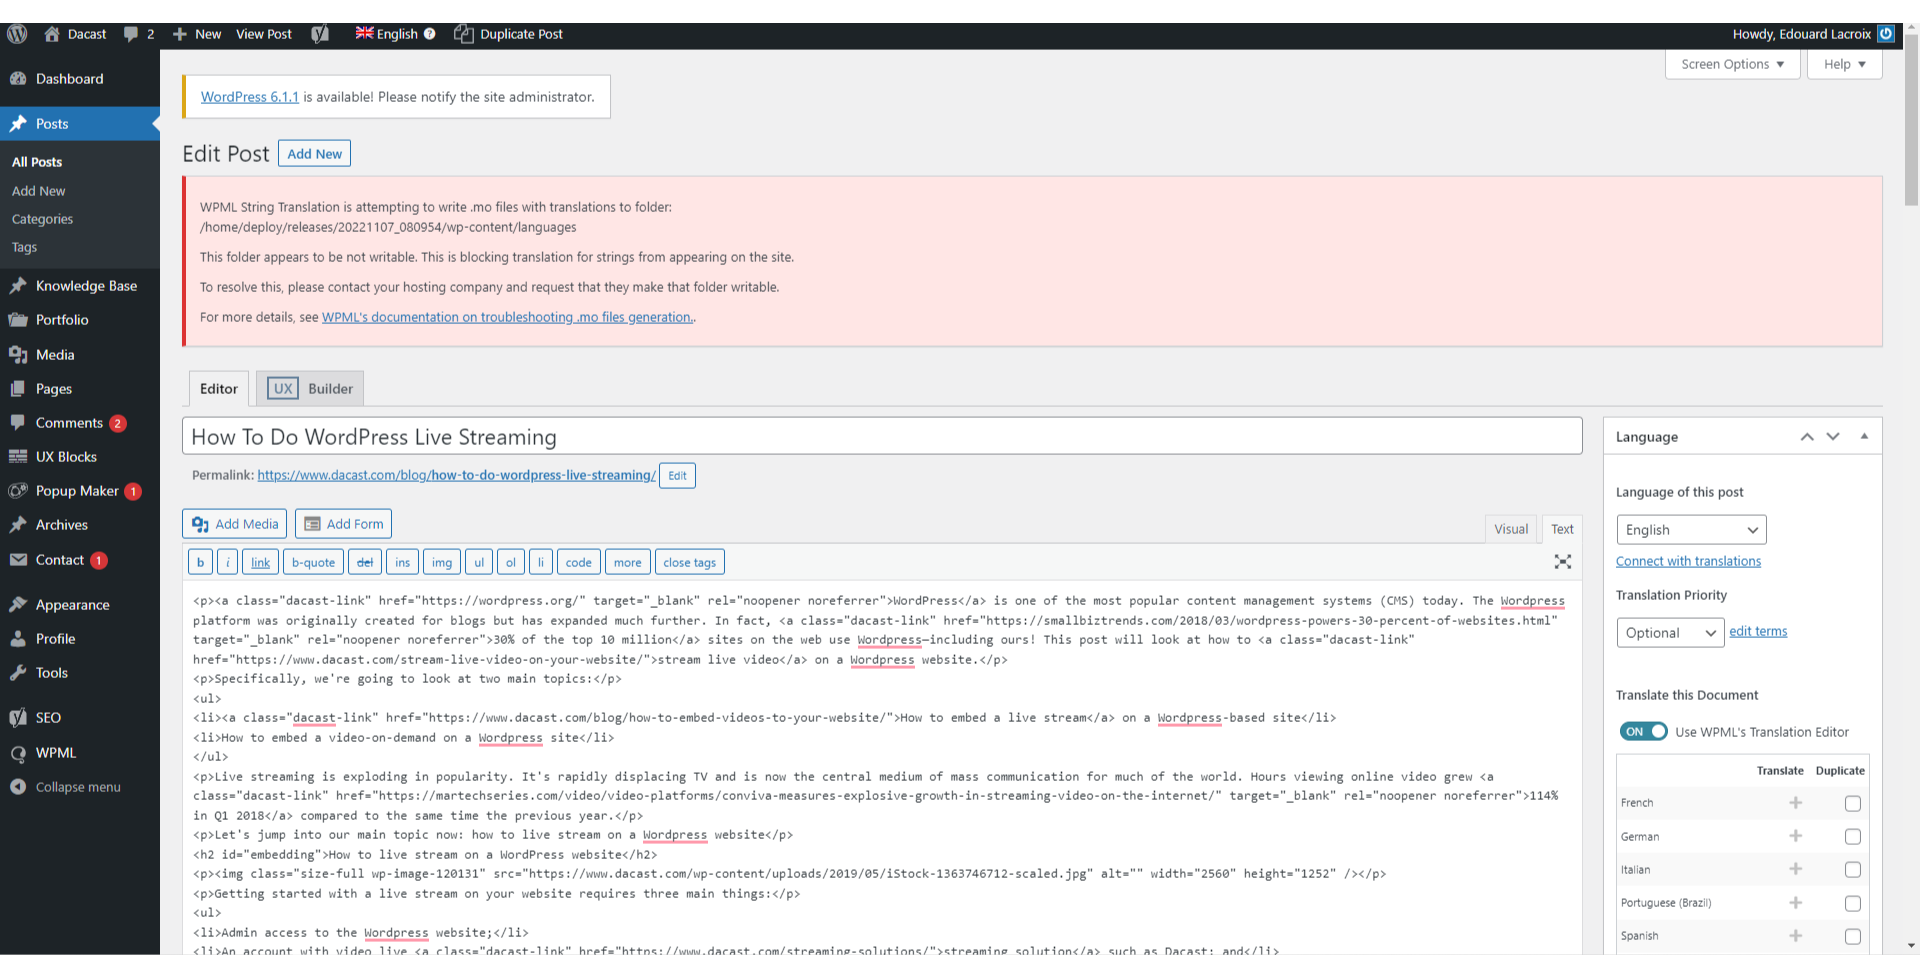The image size is (1920, 955).
Task: Check the Duplicate checkbox for French
Action: 1852,803
